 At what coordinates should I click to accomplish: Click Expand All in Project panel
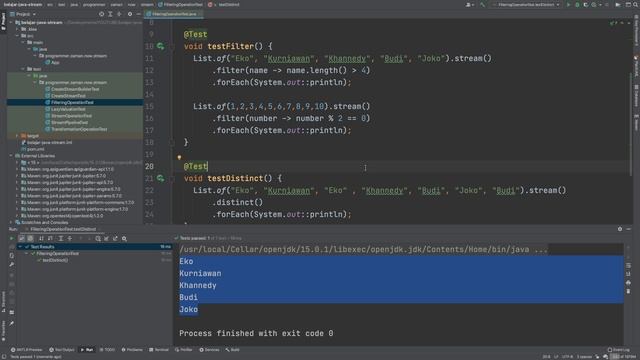(110, 14)
